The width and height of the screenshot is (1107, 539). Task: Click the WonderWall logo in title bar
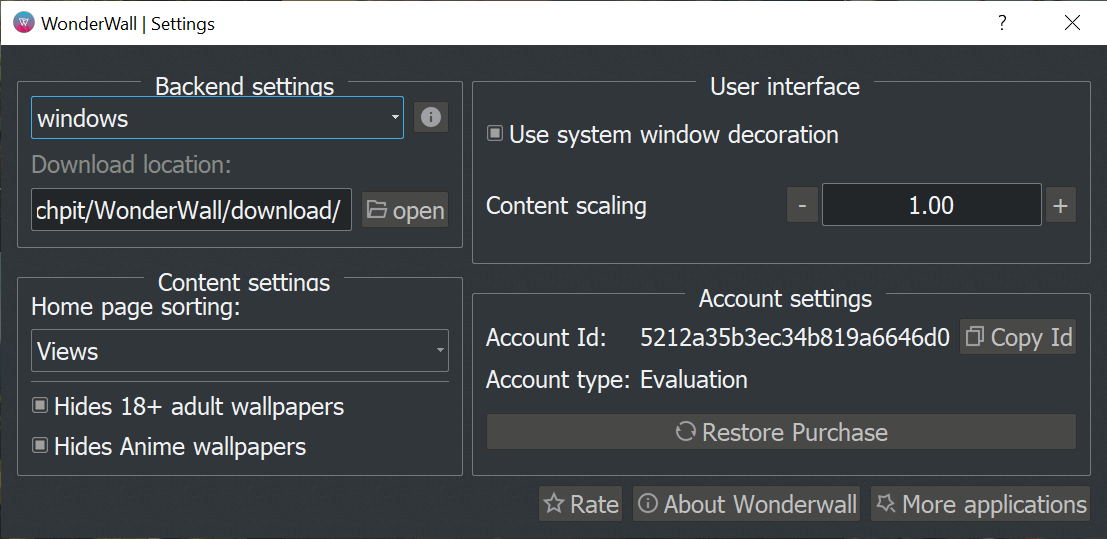coord(23,23)
